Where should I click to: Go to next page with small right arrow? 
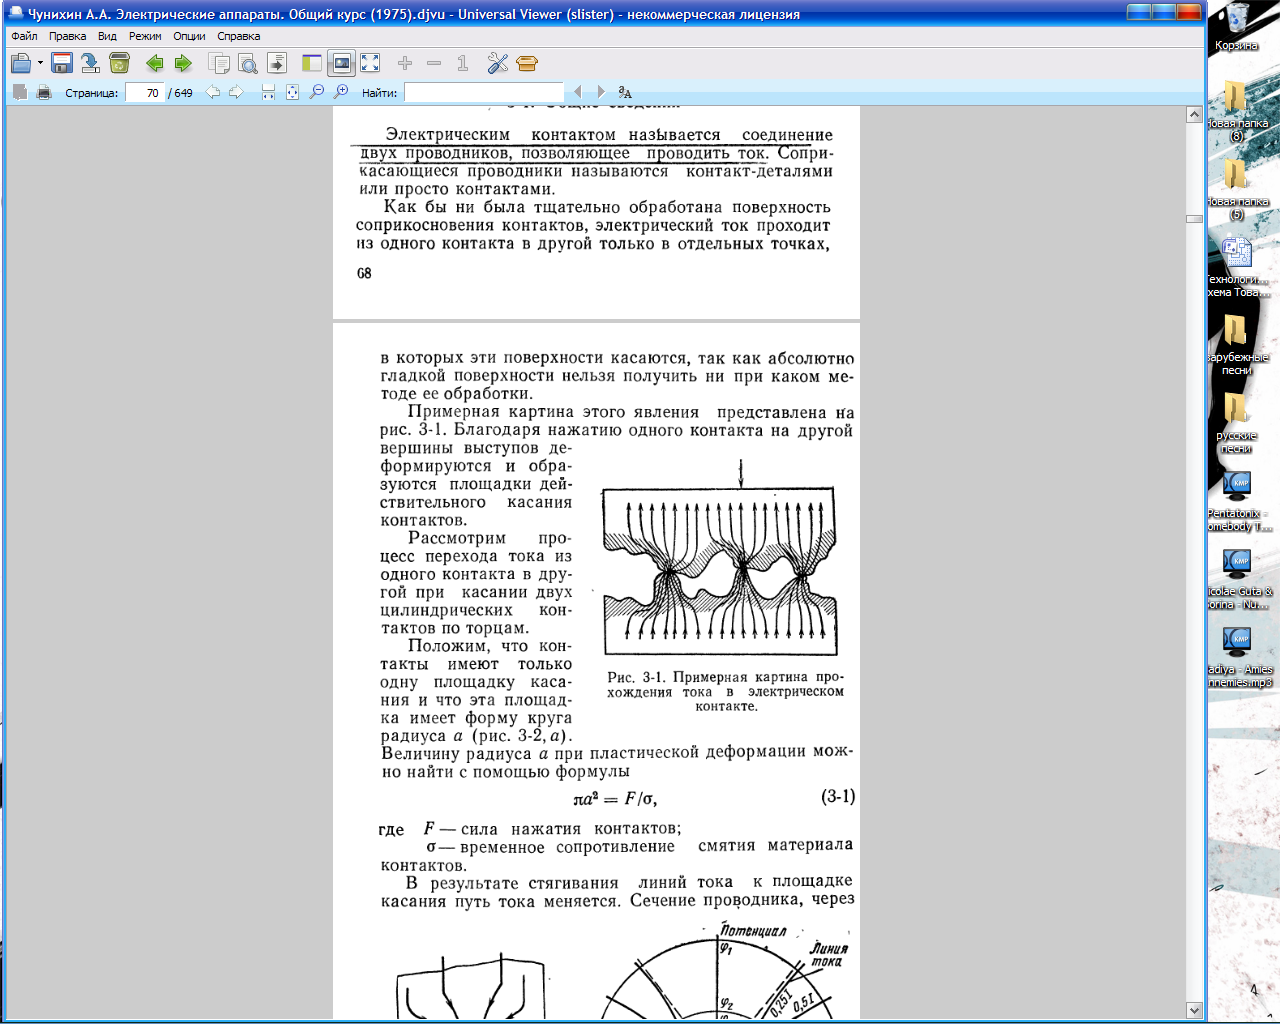(236, 92)
